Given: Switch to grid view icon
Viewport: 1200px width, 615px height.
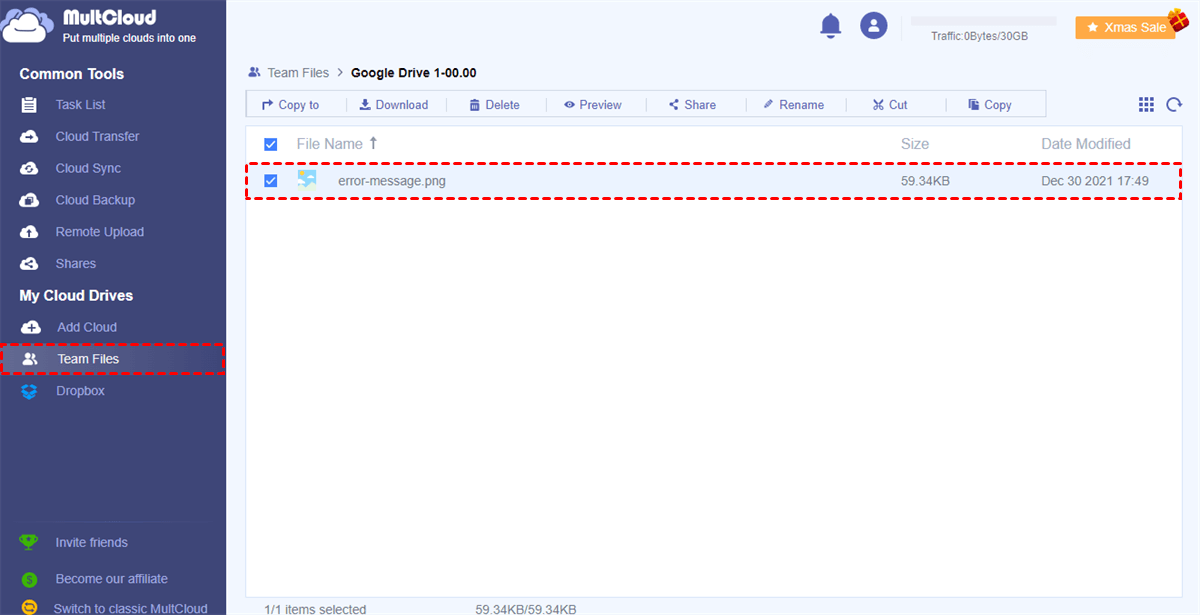Looking at the screenshot, I should click(1146, 105).
